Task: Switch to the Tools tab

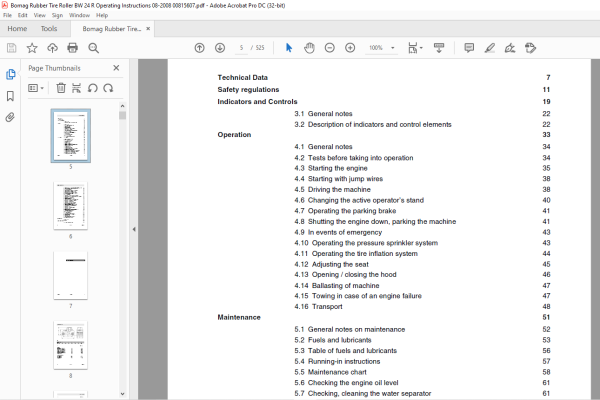Action: [x=49, y=29]
